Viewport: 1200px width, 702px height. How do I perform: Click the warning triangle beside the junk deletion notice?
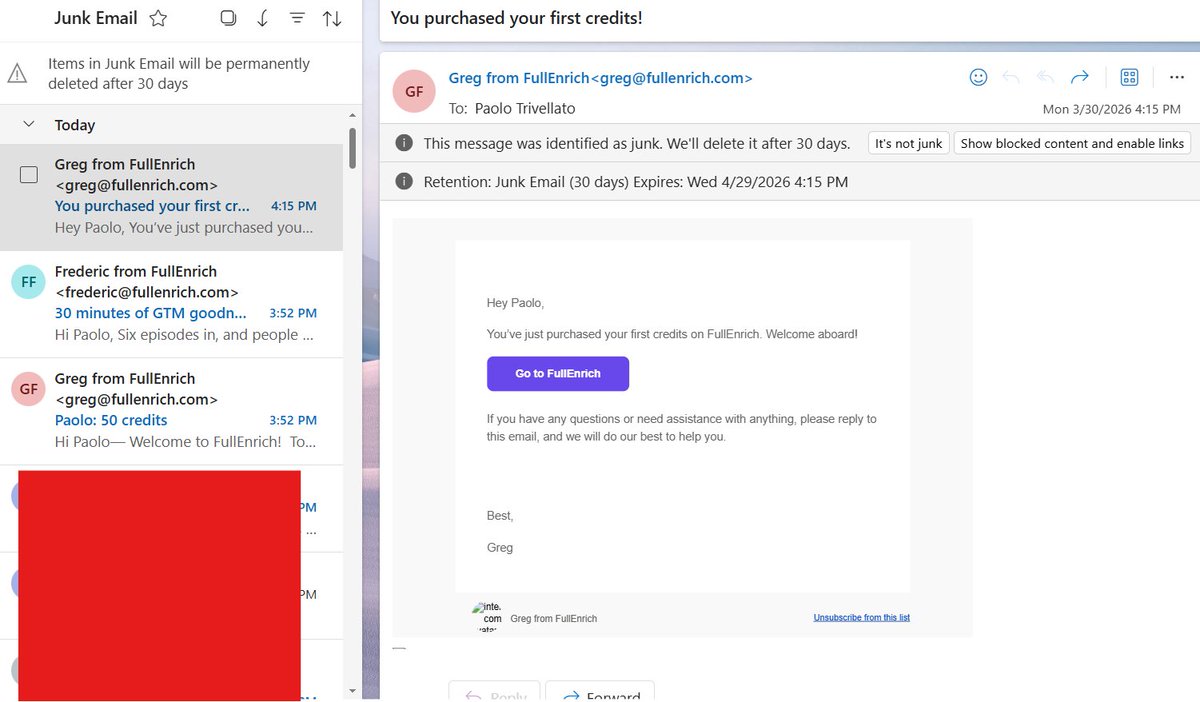click(x=18, y=73)
